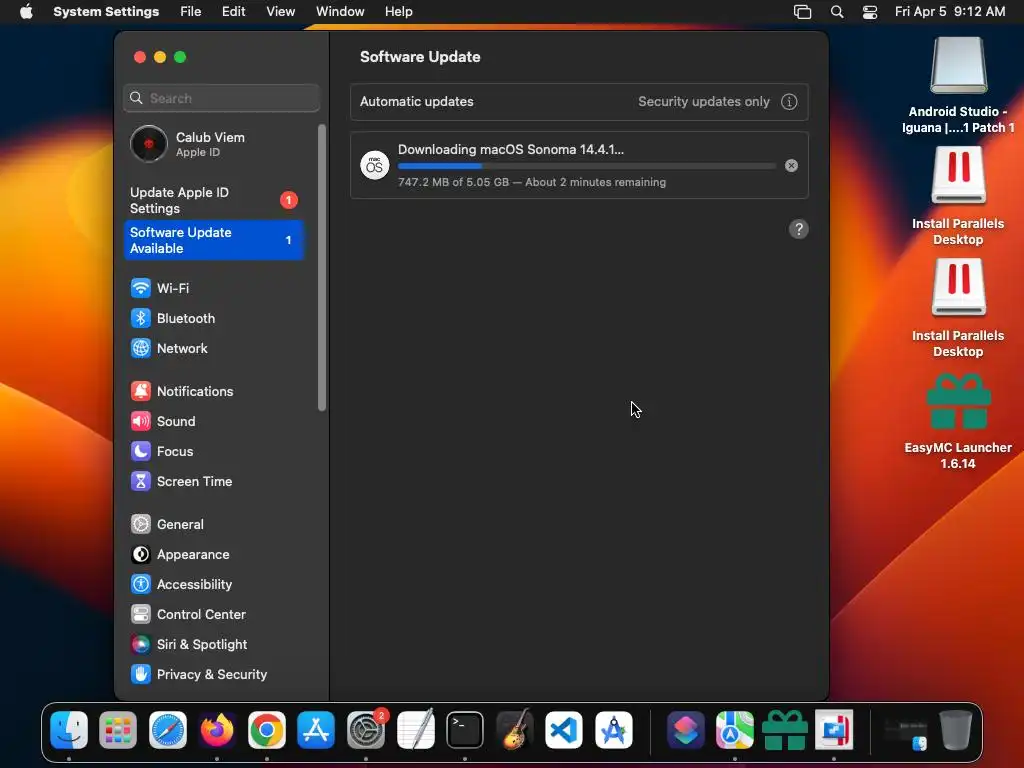The height and width of the screenshot is (768, 1024).
Task: Open Calub Viem Apple ID profile
Action: point(213,144)
